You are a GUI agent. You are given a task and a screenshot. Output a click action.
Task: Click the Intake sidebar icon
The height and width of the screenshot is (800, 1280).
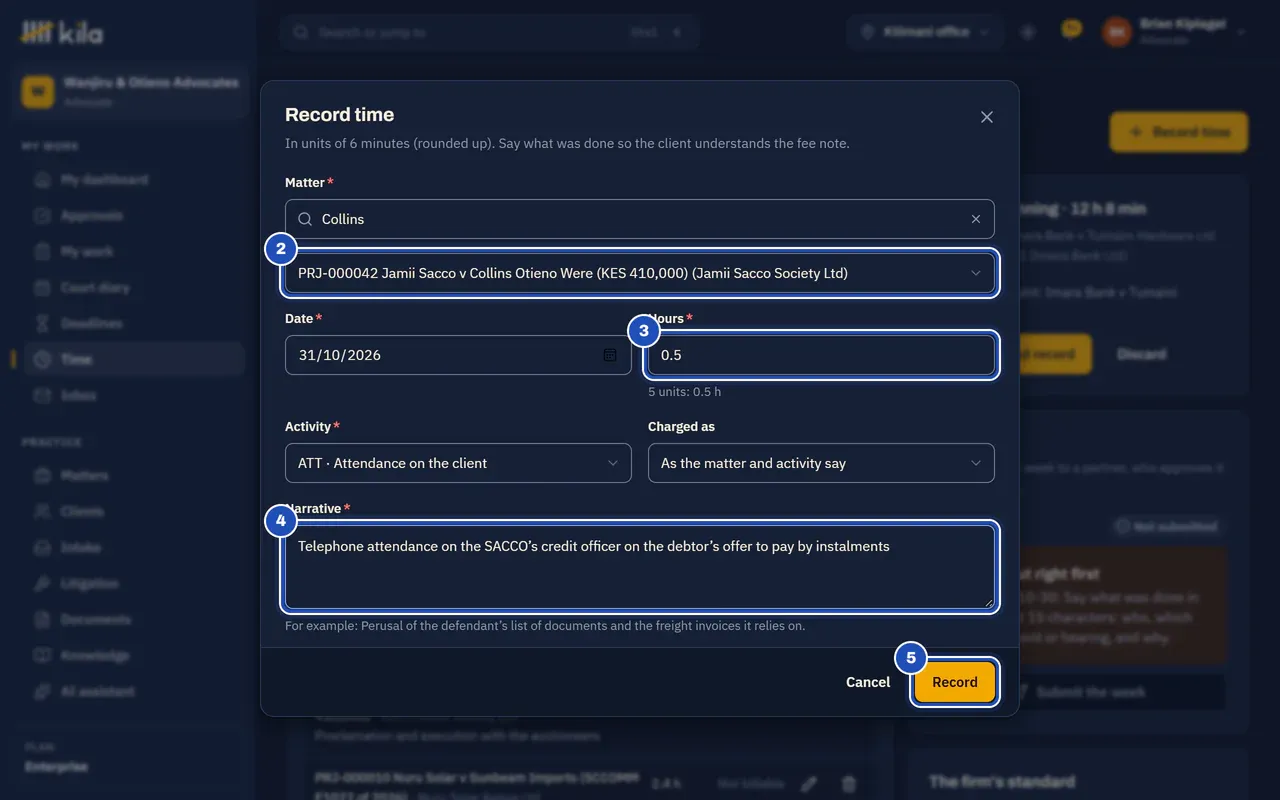click(x=42, y=548)
